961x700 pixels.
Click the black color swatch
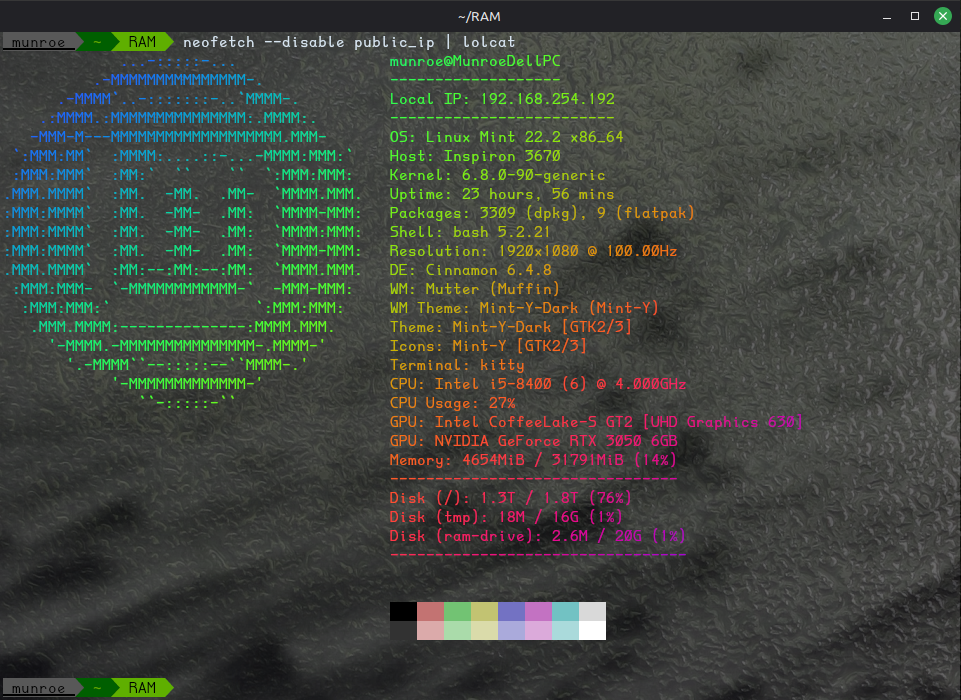403,611
